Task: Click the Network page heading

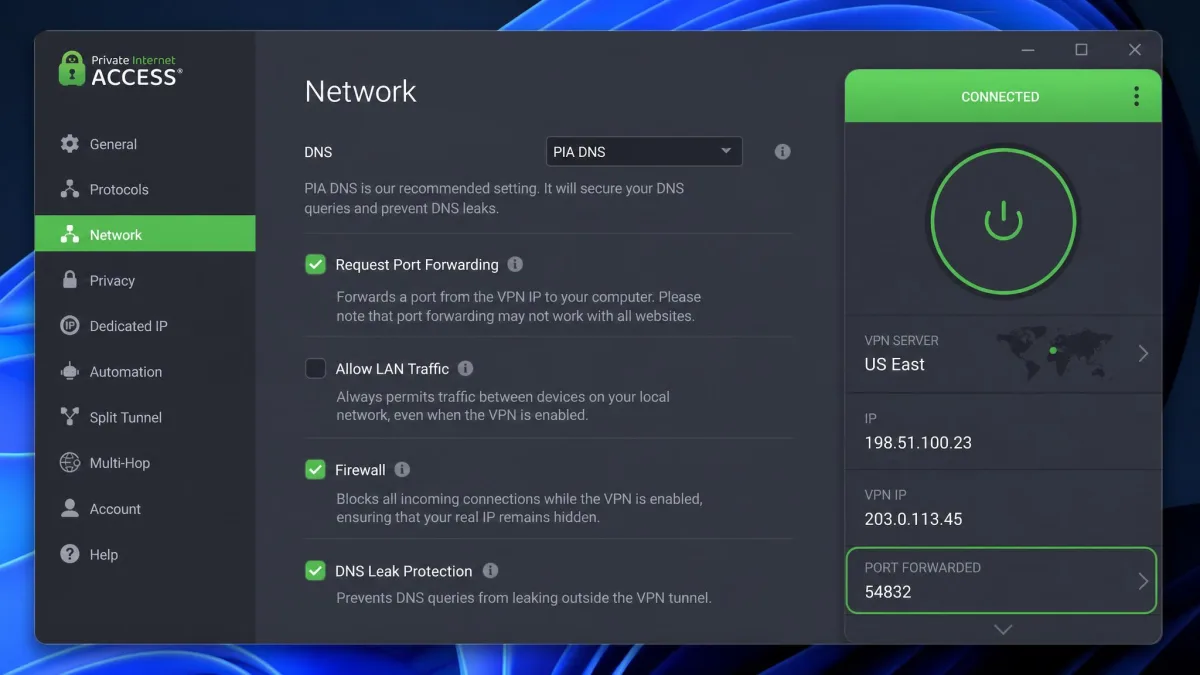Action: 360,91
